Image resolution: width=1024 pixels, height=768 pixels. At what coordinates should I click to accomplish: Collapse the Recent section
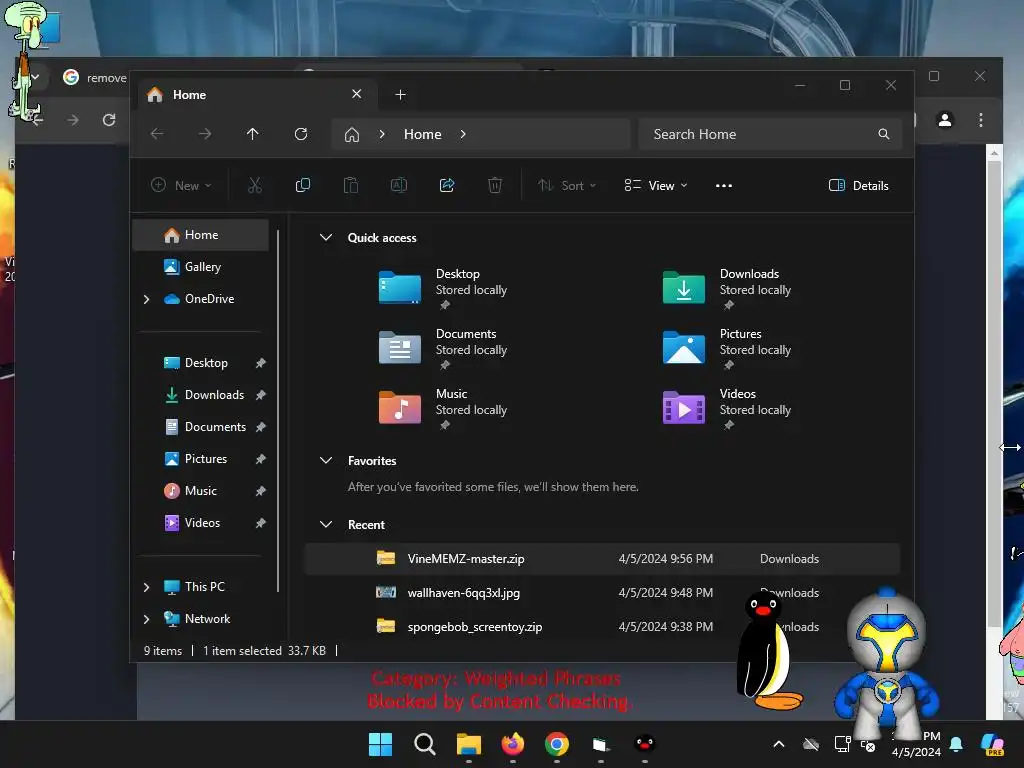click(x=326, y=524)
